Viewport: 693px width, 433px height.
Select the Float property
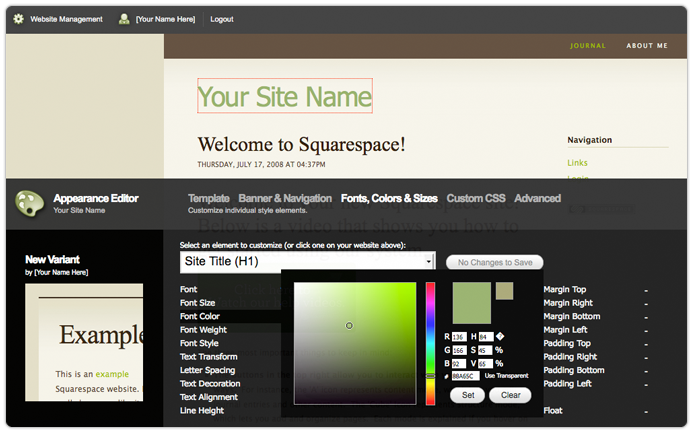coord(552,410)
